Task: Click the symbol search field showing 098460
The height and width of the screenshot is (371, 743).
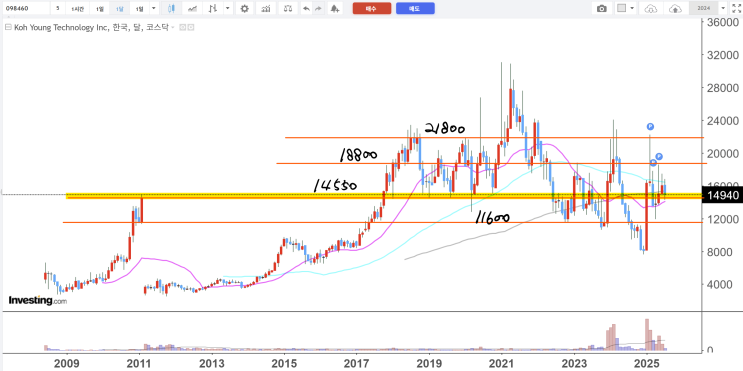Action: pos(26,8)
